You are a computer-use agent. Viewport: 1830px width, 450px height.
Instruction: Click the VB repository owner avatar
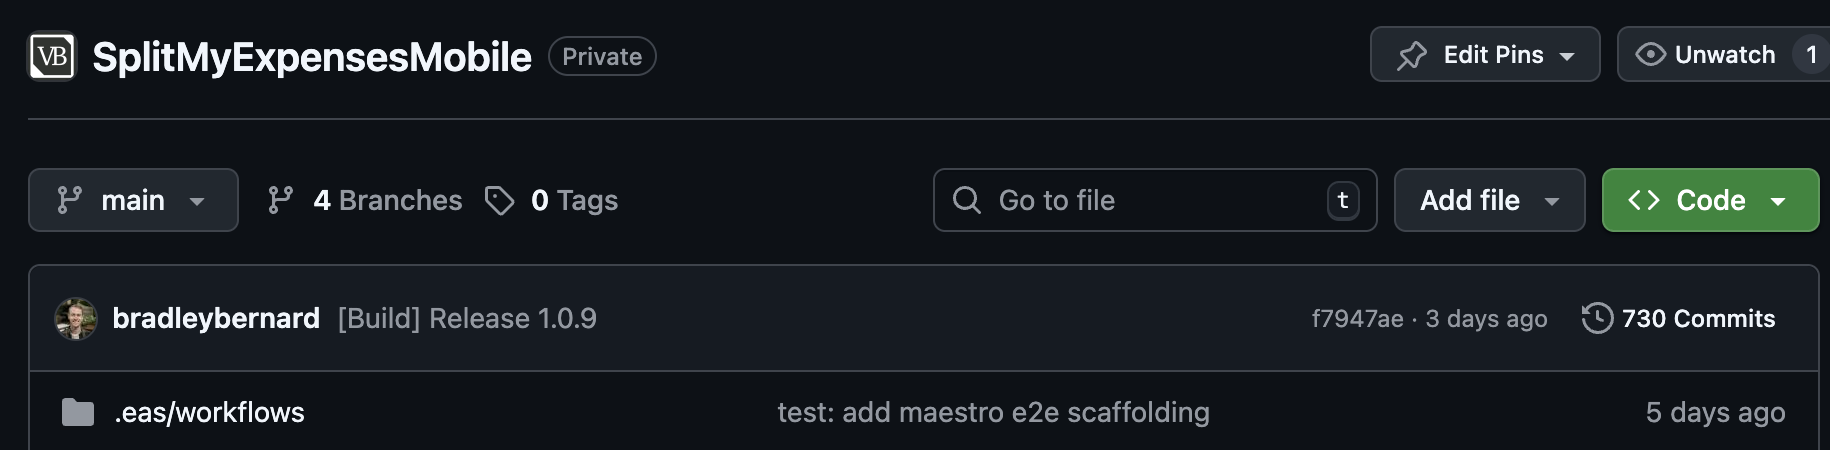tap(52, 56)
